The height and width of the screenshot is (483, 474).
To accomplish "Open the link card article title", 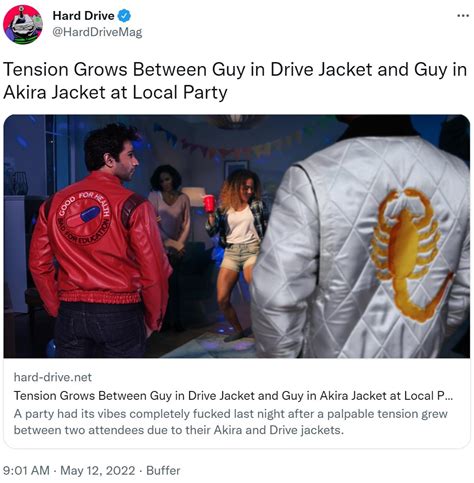I will [233, 396].
